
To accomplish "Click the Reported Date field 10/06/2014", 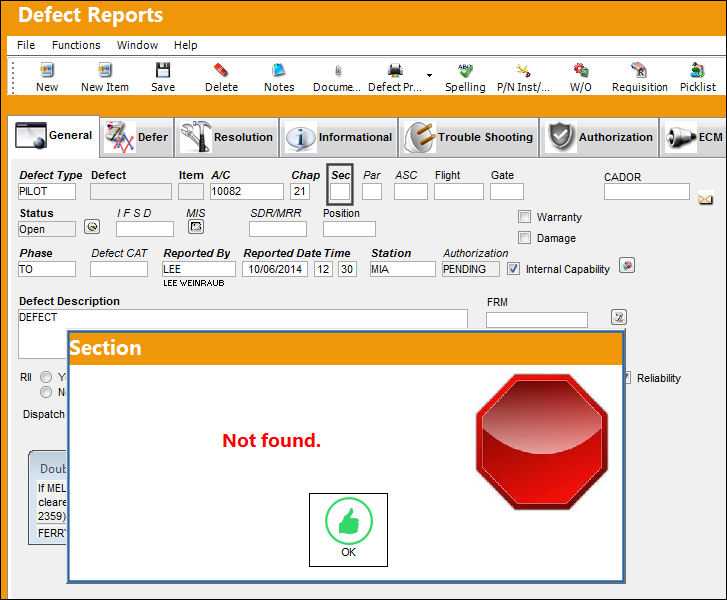I will click(x=274, y=269).
